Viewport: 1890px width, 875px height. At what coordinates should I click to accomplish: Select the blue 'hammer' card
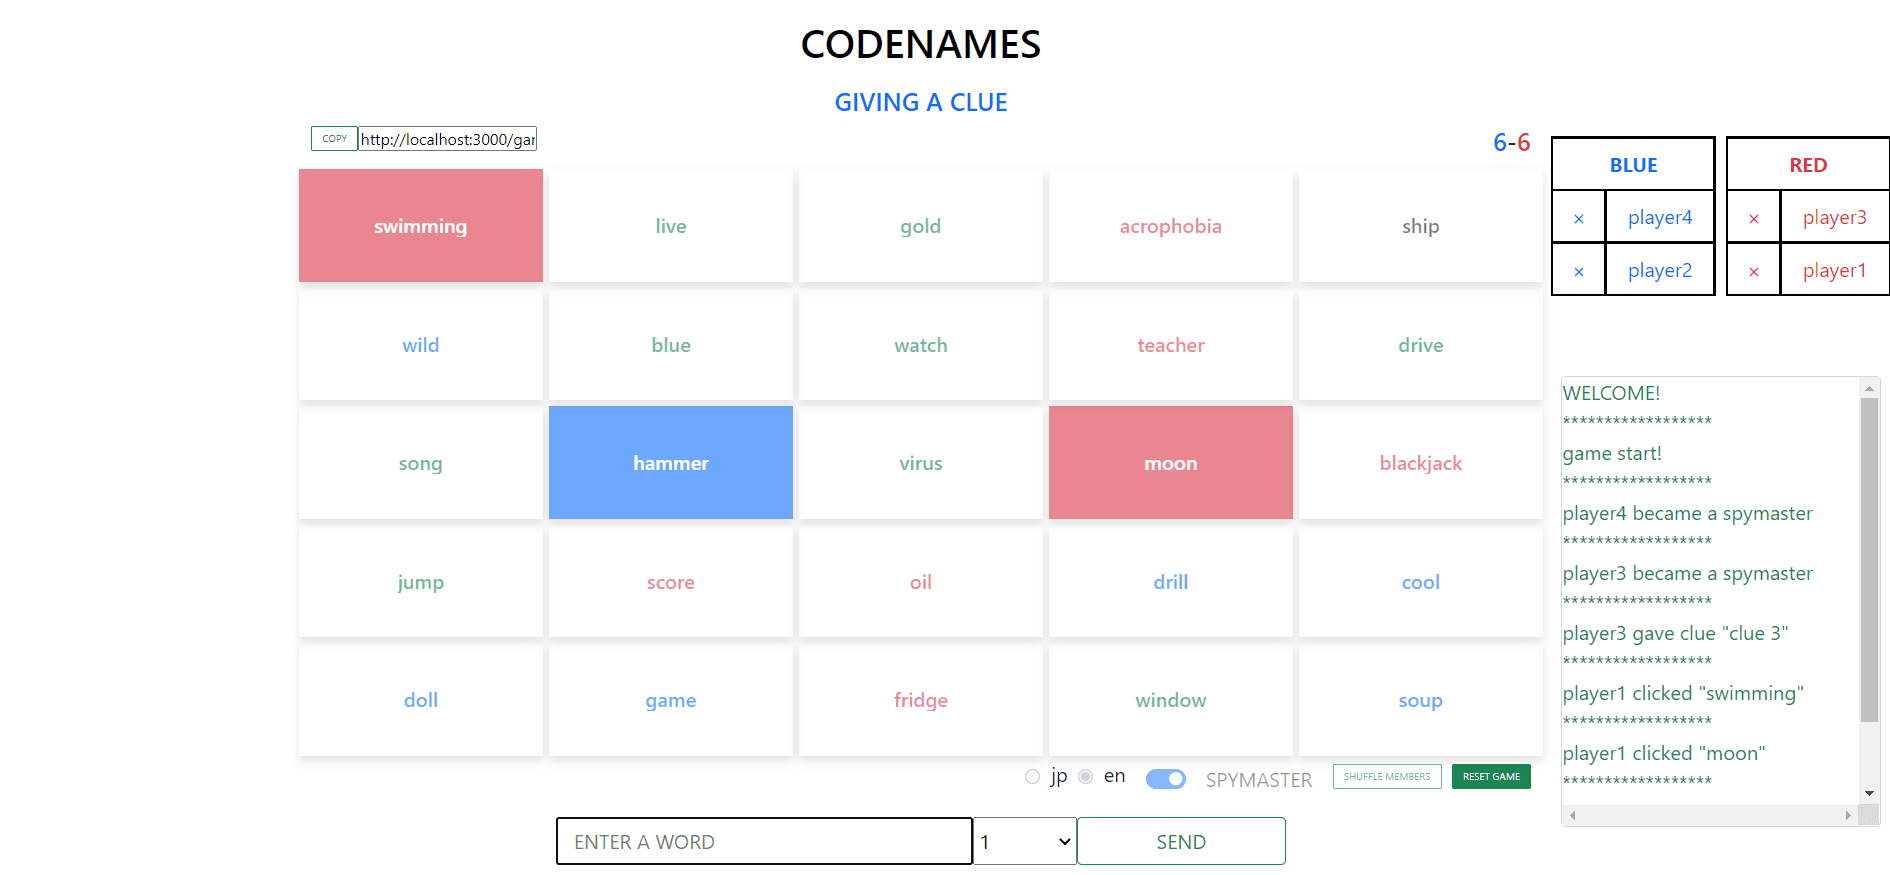[671, 463]
